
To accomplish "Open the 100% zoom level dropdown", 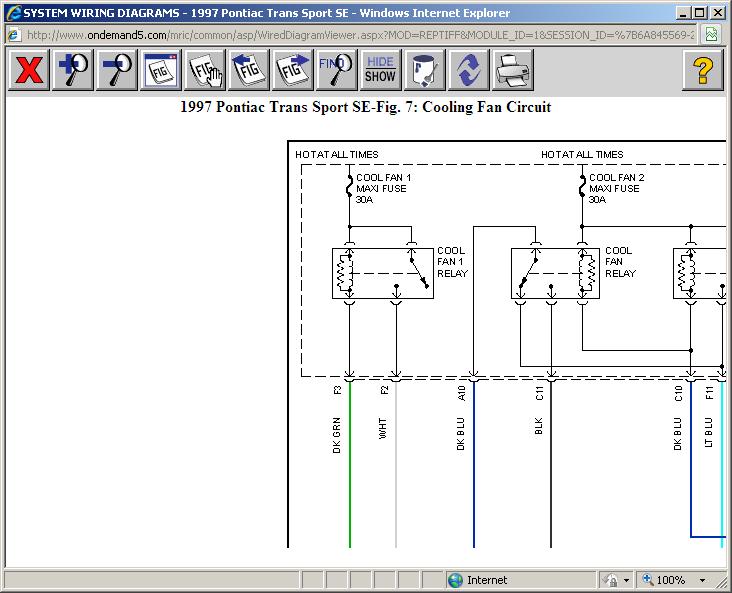I will tap(702, 580).
